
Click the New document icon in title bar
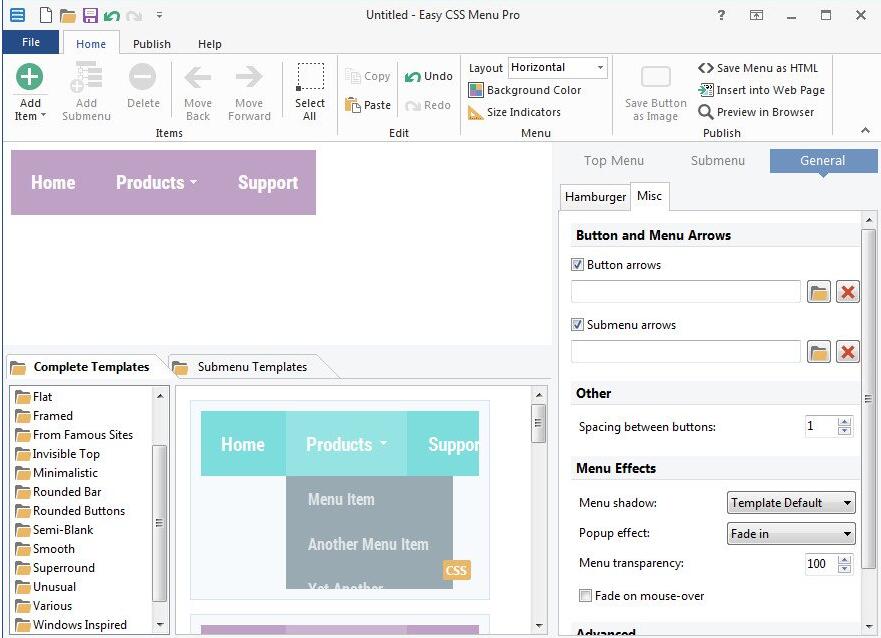click(46, 15)
